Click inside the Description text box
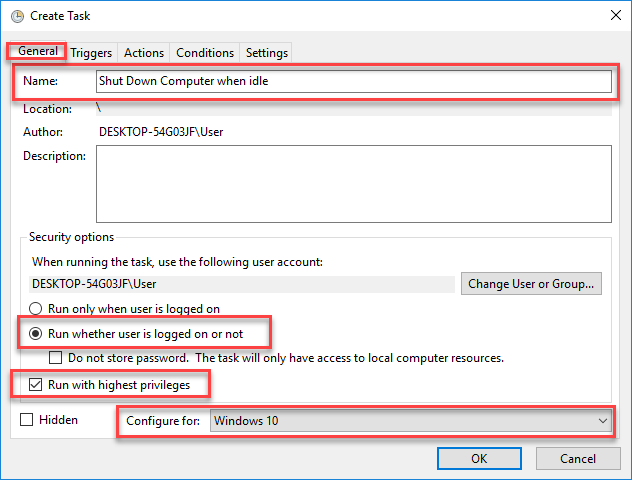This screenshot has height=480, width=632. click(x=353, y=184)
